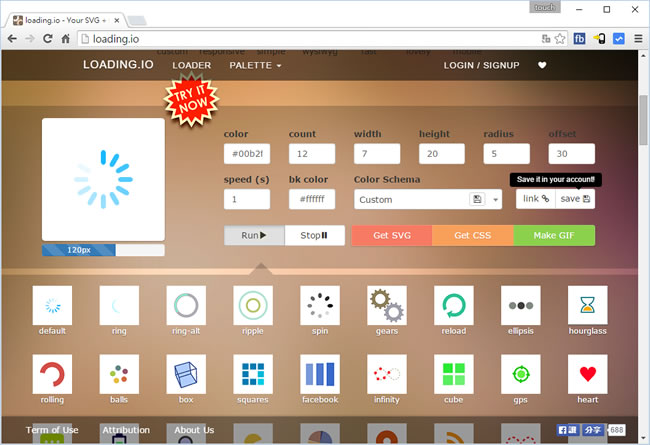Open LOGIN / SIGNUP page
The image size is (650, 445).
481,66
